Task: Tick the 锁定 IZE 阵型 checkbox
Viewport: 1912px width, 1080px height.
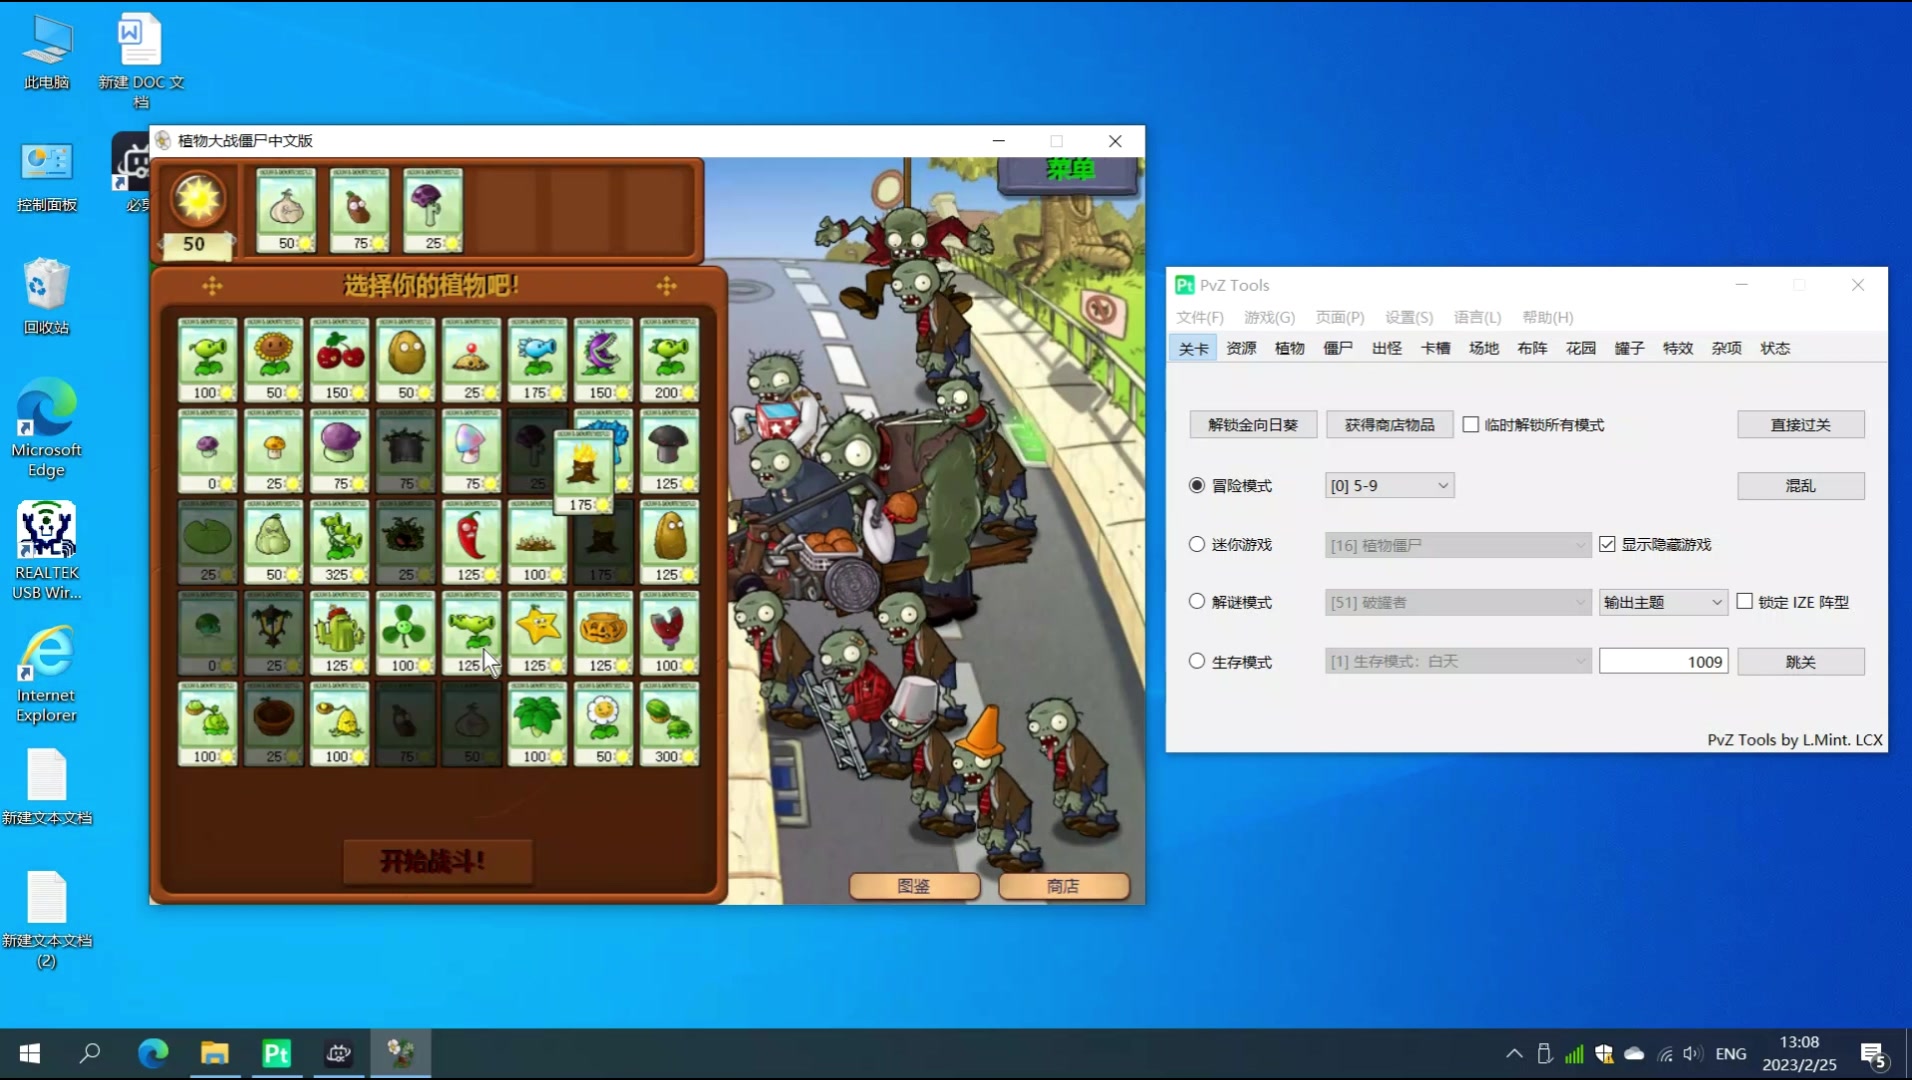Action: 1745,601
